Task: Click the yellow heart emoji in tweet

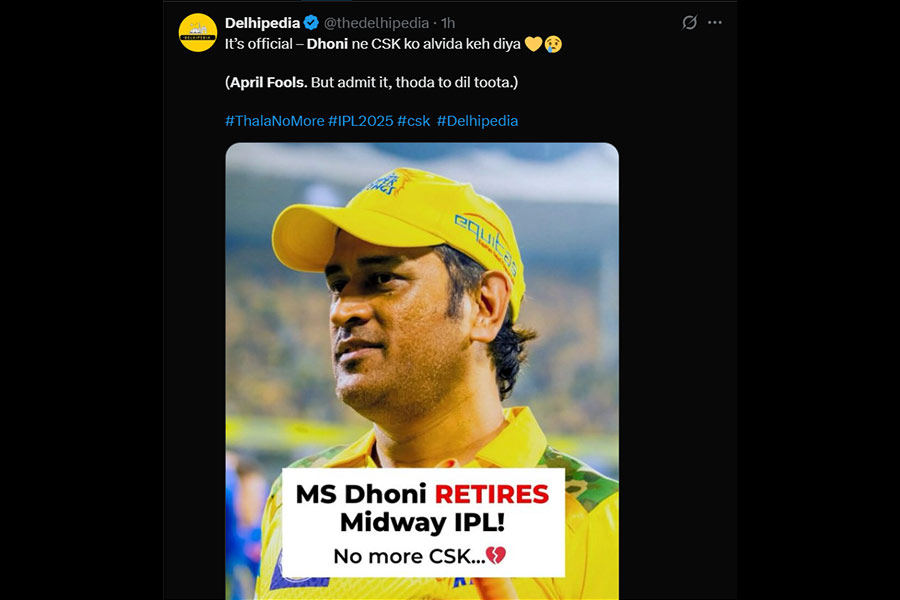Action: pyautogui.click(x=532, y=45)
